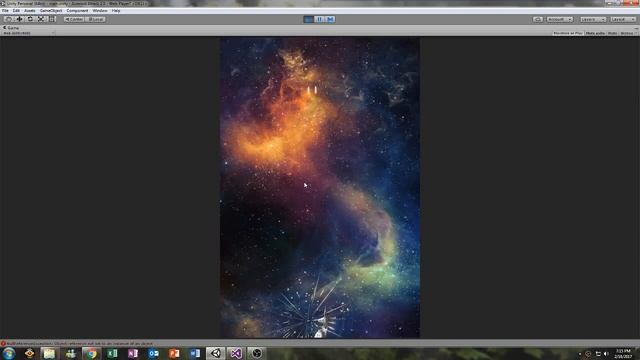
Task: Open the Cloud services button
Action: 538,19
